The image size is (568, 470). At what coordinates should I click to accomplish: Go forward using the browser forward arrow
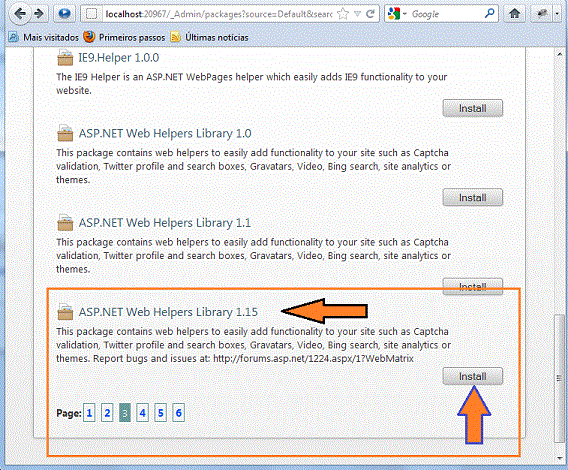(x=39, y=14)
